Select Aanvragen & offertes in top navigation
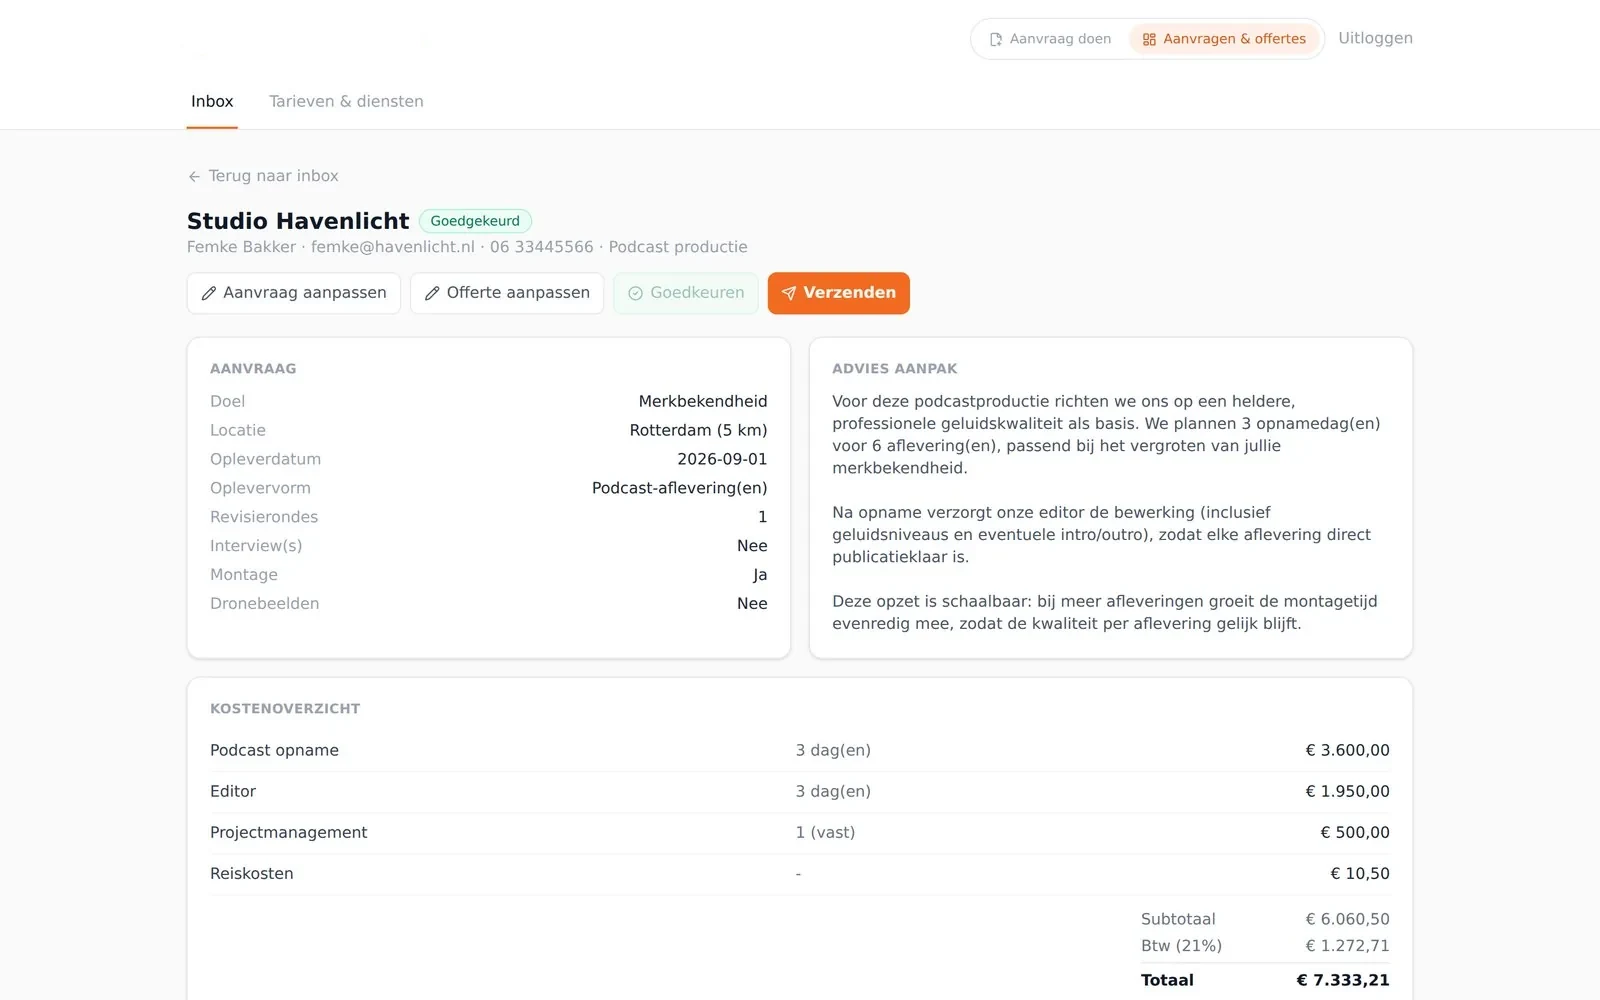 tap(1224, 39)
